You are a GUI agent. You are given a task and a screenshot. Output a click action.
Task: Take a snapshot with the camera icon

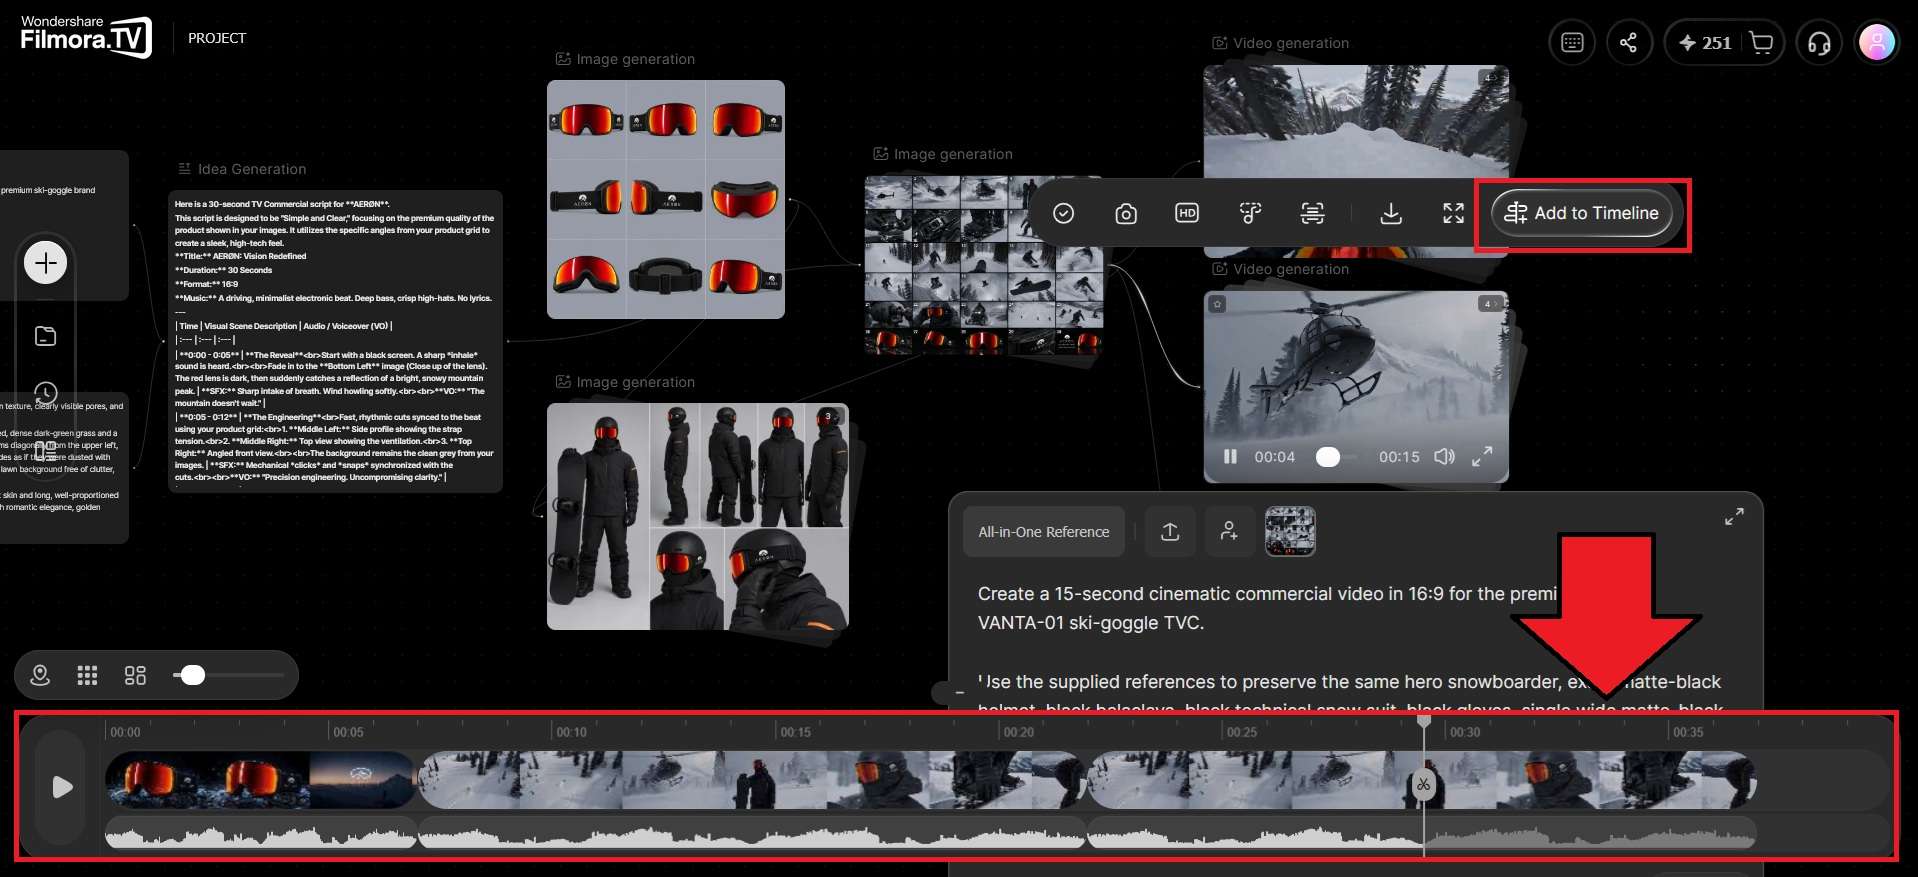(x=1126, y=213)
